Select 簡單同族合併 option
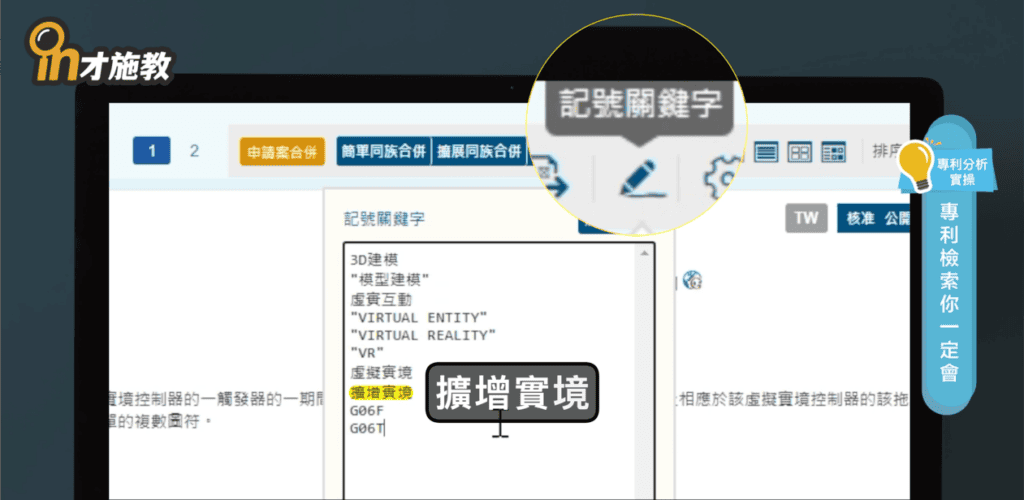 (383, 152)
